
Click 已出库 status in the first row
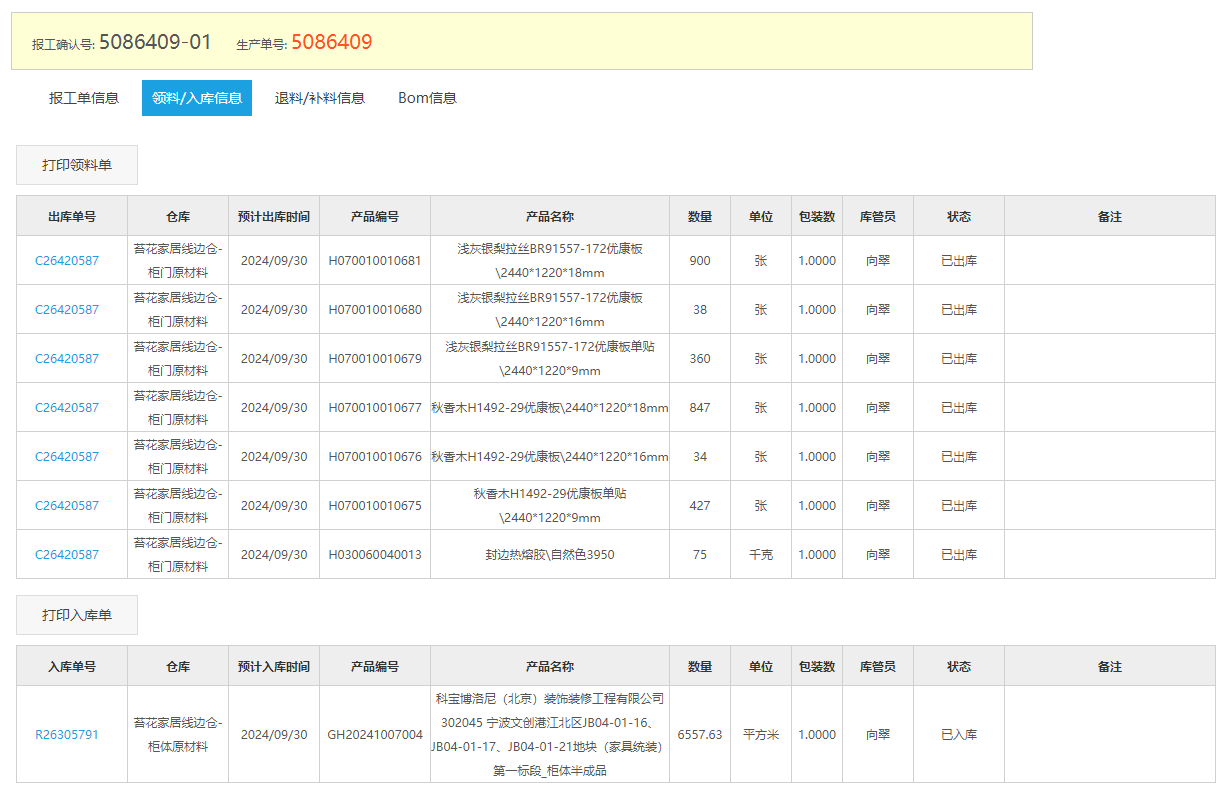click(x=957, y=260)
